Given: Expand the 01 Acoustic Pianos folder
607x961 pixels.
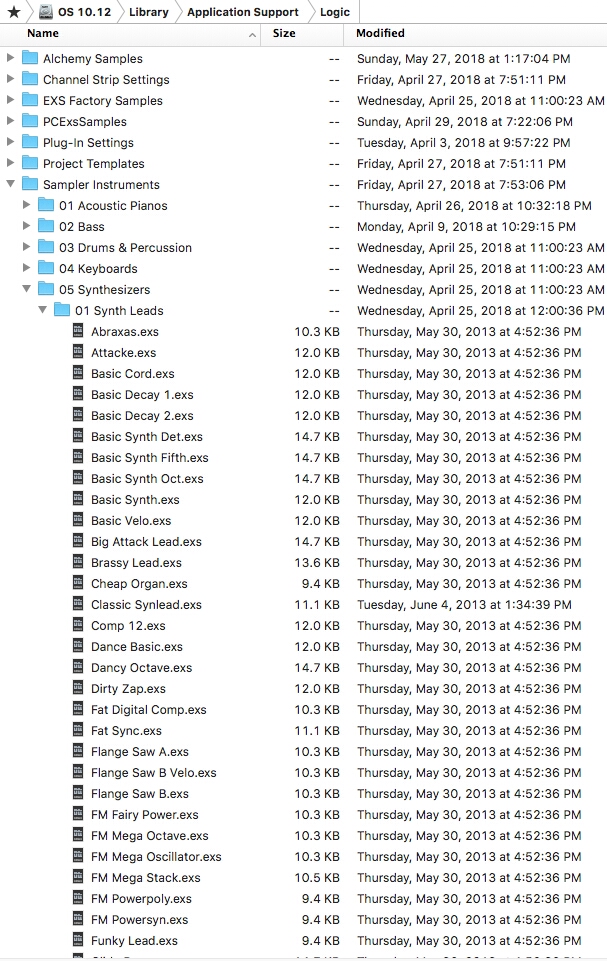Looking at the screenshot, I should [x=26, y=205].
